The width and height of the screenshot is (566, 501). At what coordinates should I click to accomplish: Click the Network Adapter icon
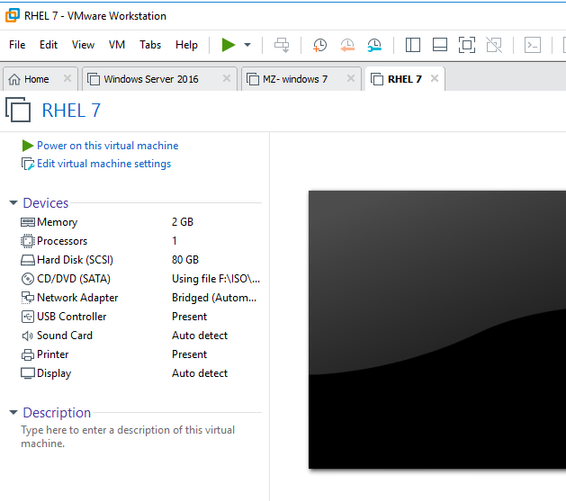coord(28,297)
